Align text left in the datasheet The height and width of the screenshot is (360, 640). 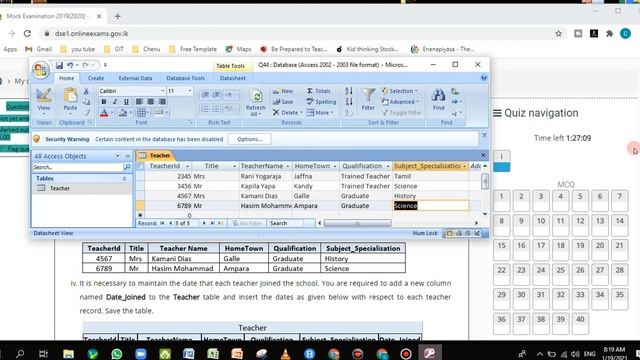139,102
